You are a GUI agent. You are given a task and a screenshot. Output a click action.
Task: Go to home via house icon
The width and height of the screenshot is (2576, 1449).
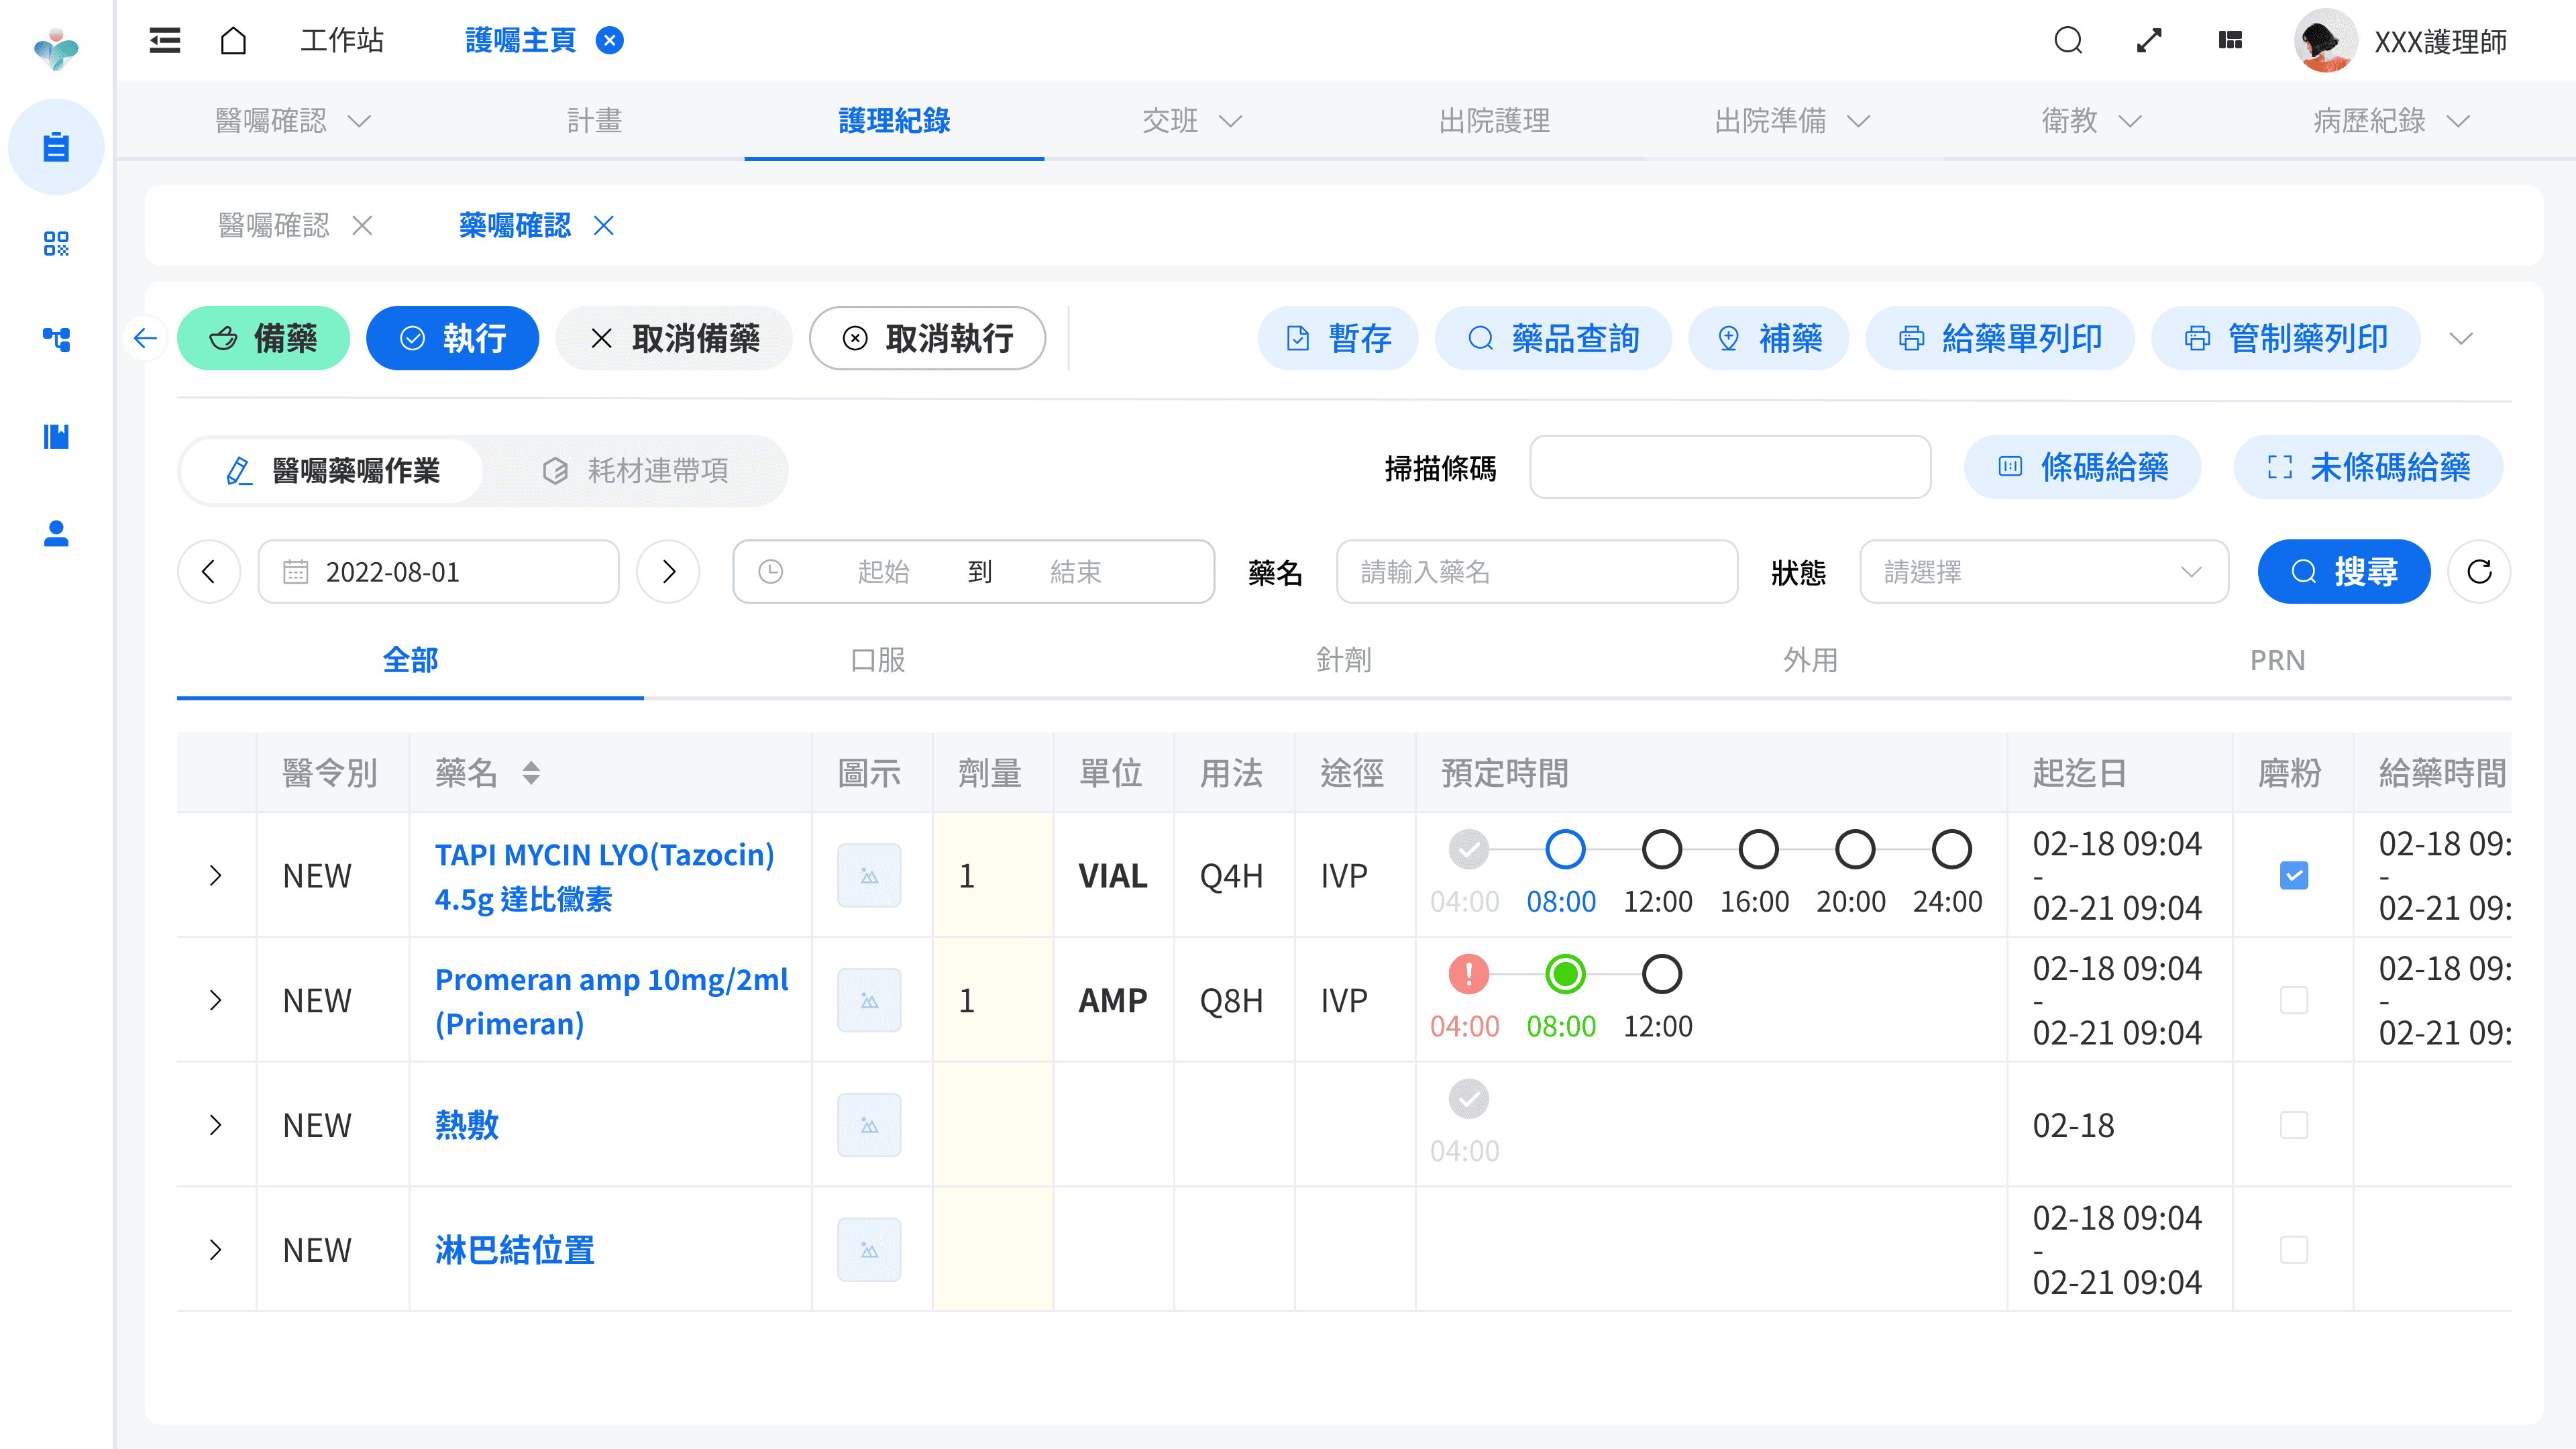(x=233, y=40)
